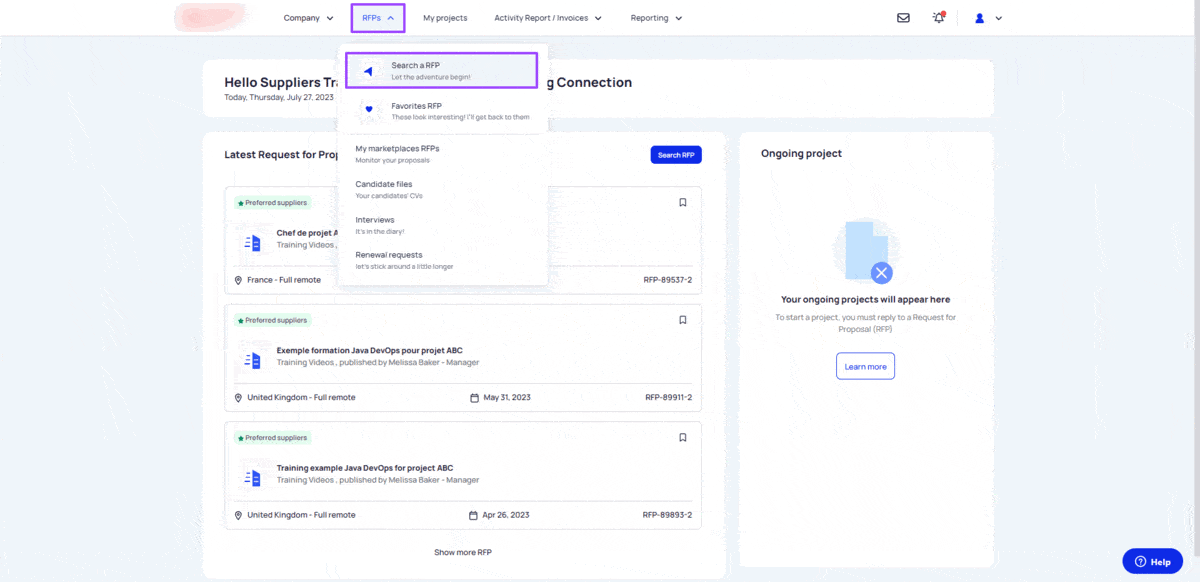Image resolution: width=1200 pixels, height=582 pixels.
Task: Click document icon of Exemple formation Java DevOps
Action: click(251, 359)
